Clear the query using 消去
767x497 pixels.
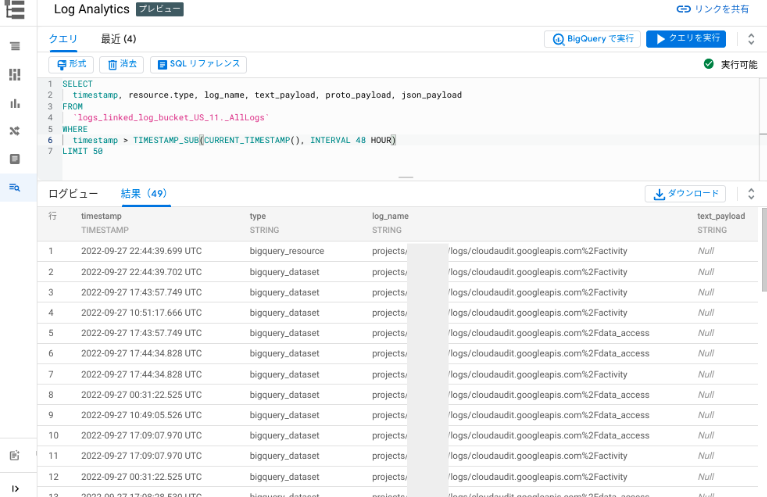pos(121,64)
